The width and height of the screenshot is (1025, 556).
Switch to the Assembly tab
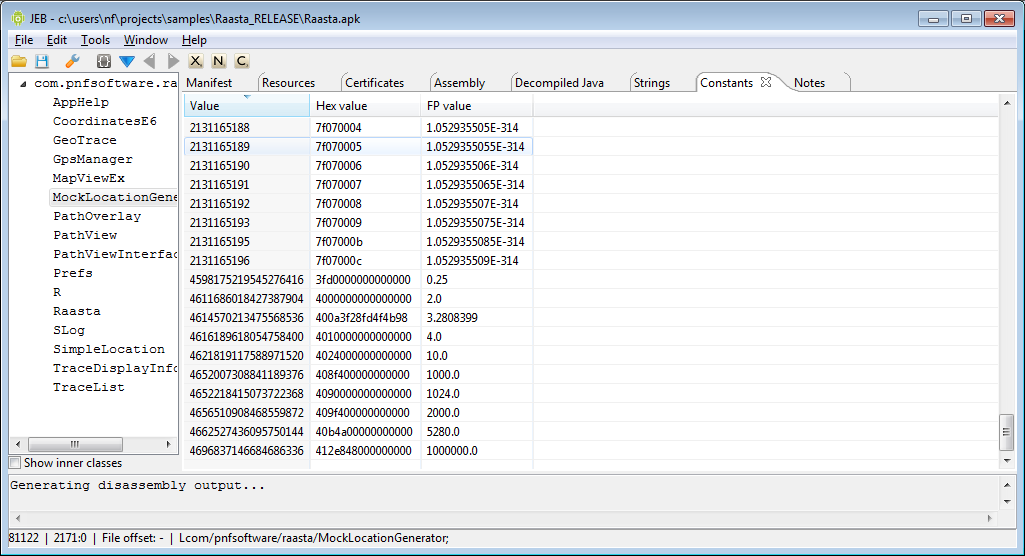(460, 83)
